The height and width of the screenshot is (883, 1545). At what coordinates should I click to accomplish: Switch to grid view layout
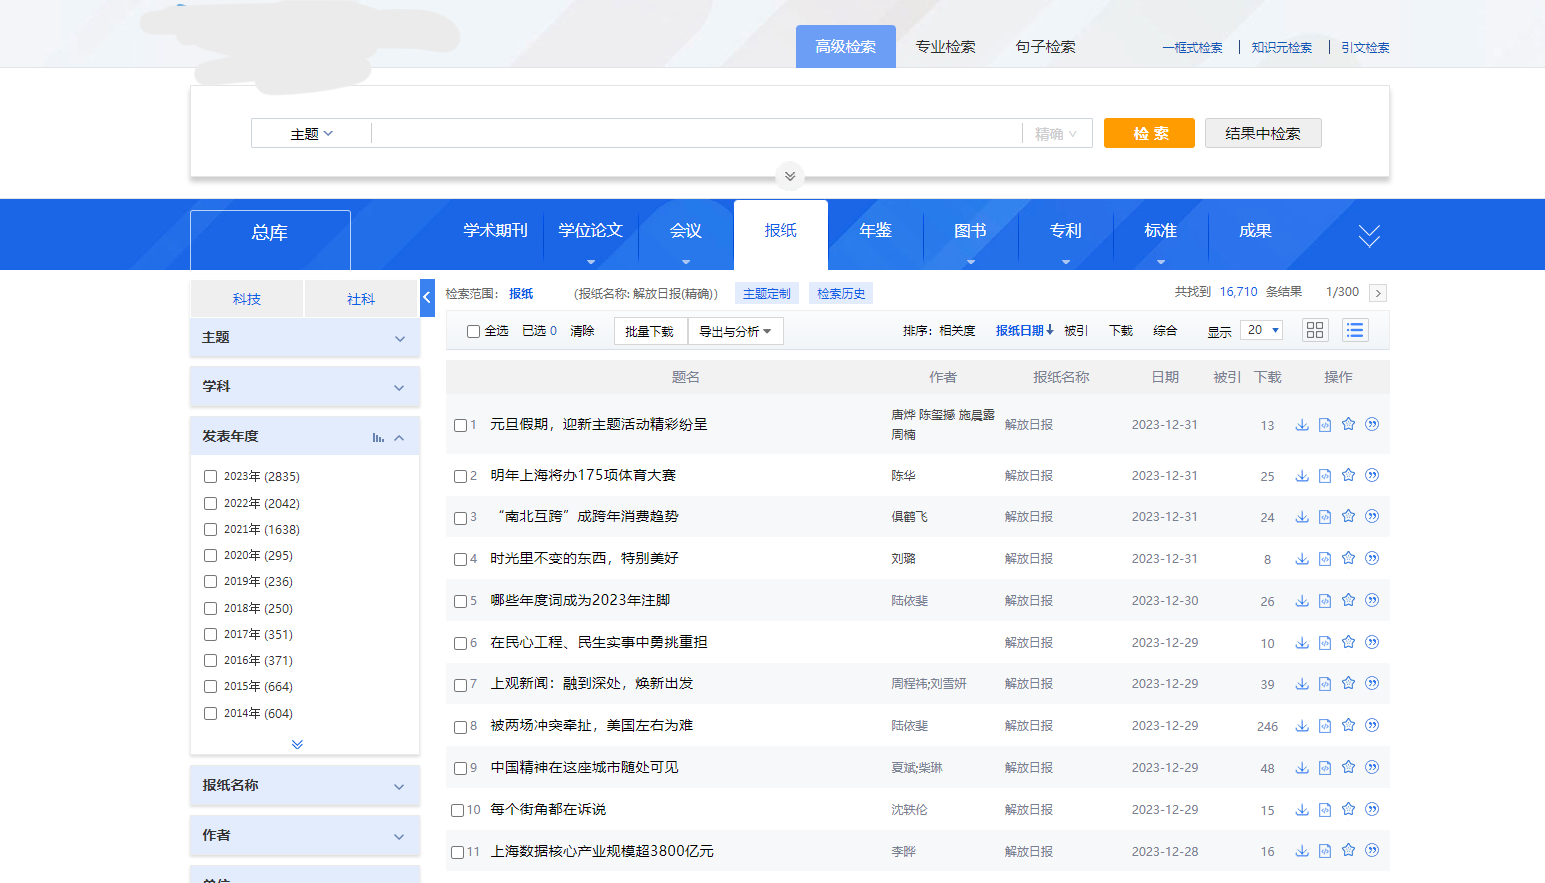click(x=1315, y=330)
